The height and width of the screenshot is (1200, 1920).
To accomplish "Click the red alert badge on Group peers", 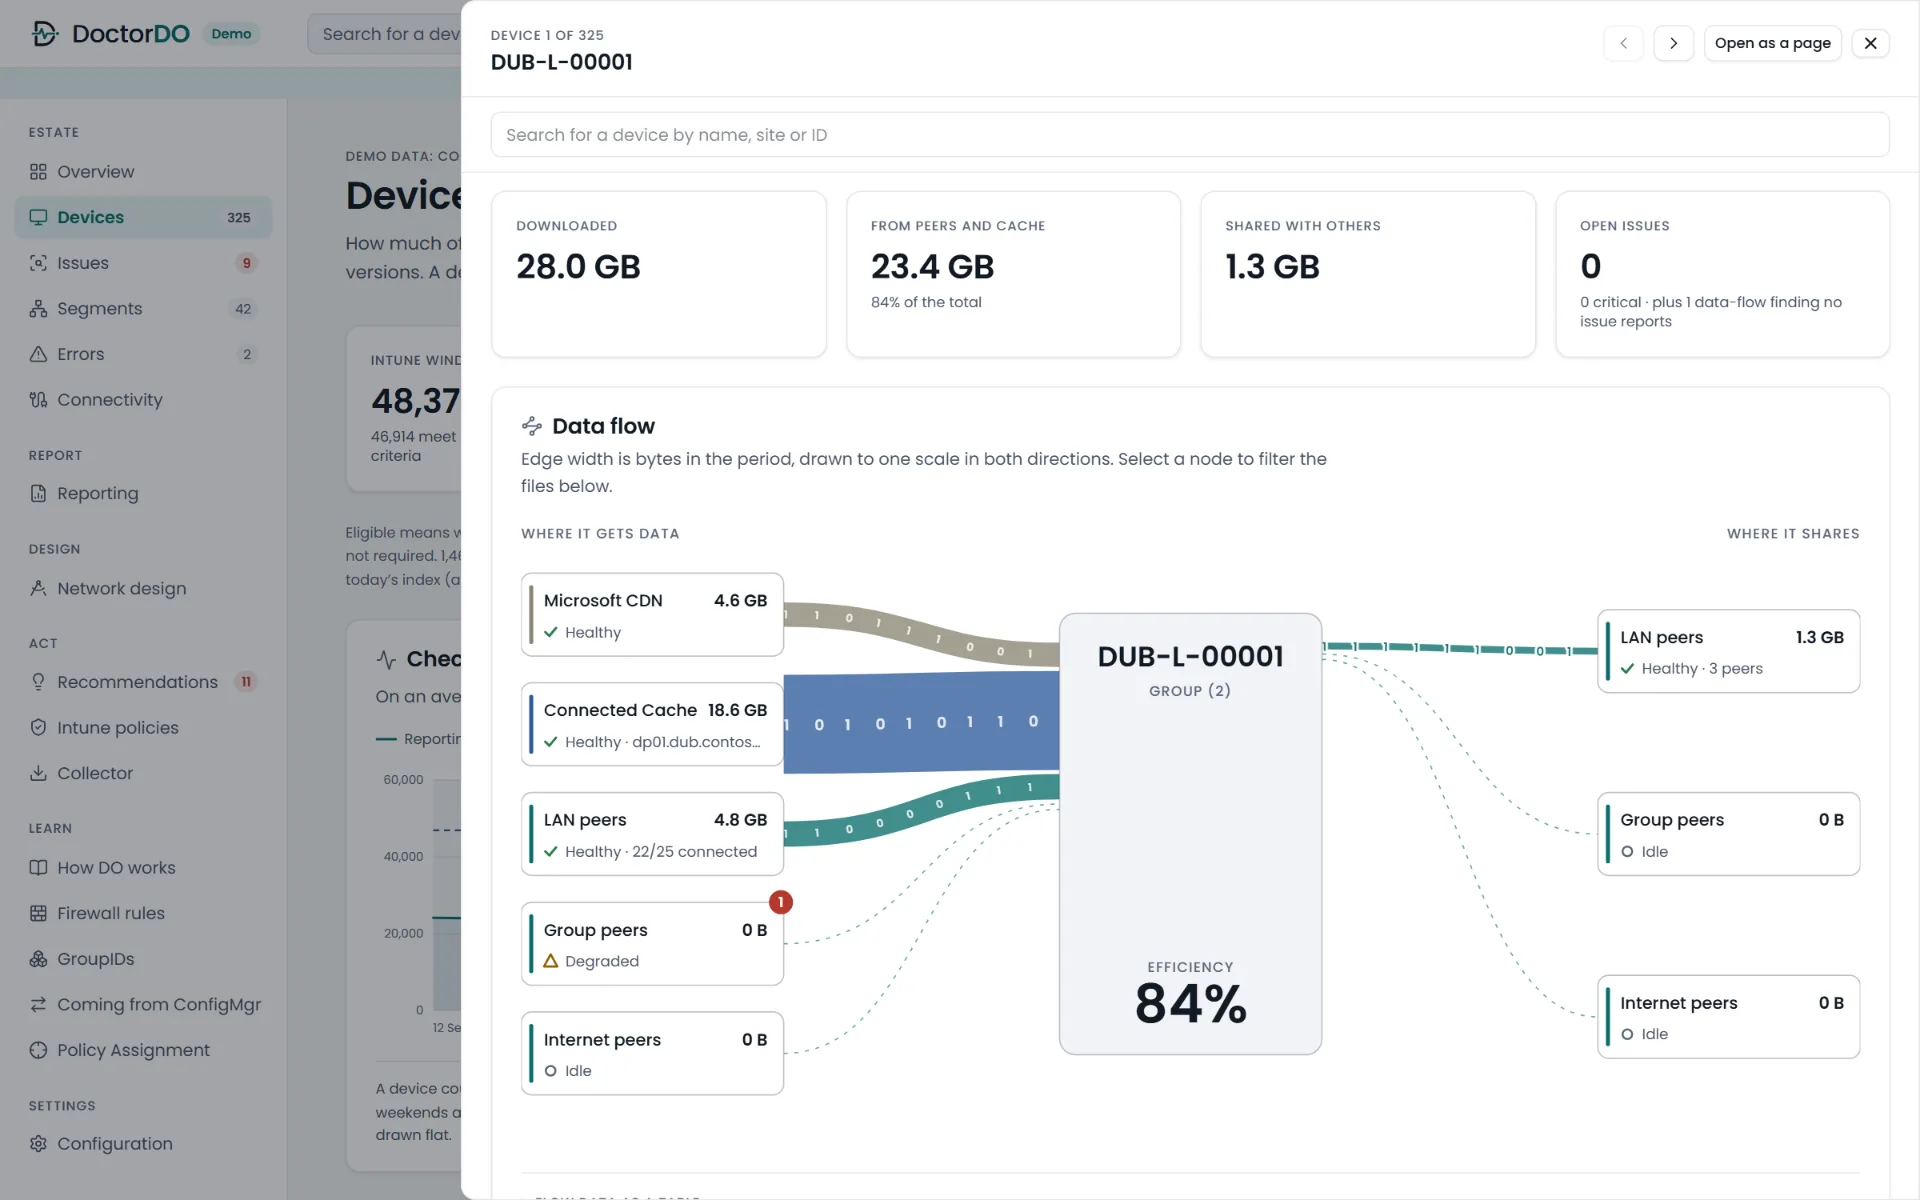I will pyautogui.click(x=781, y=902).
